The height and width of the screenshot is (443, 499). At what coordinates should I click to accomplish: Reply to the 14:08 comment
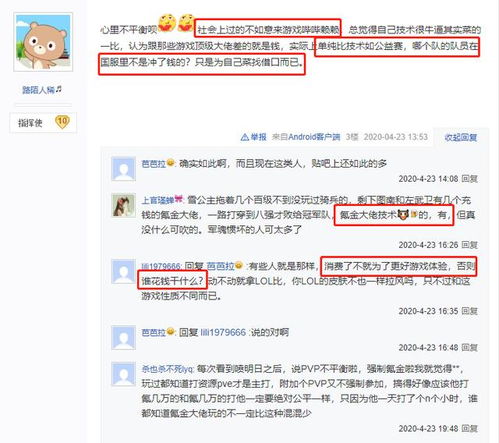[x=469, y=179]
